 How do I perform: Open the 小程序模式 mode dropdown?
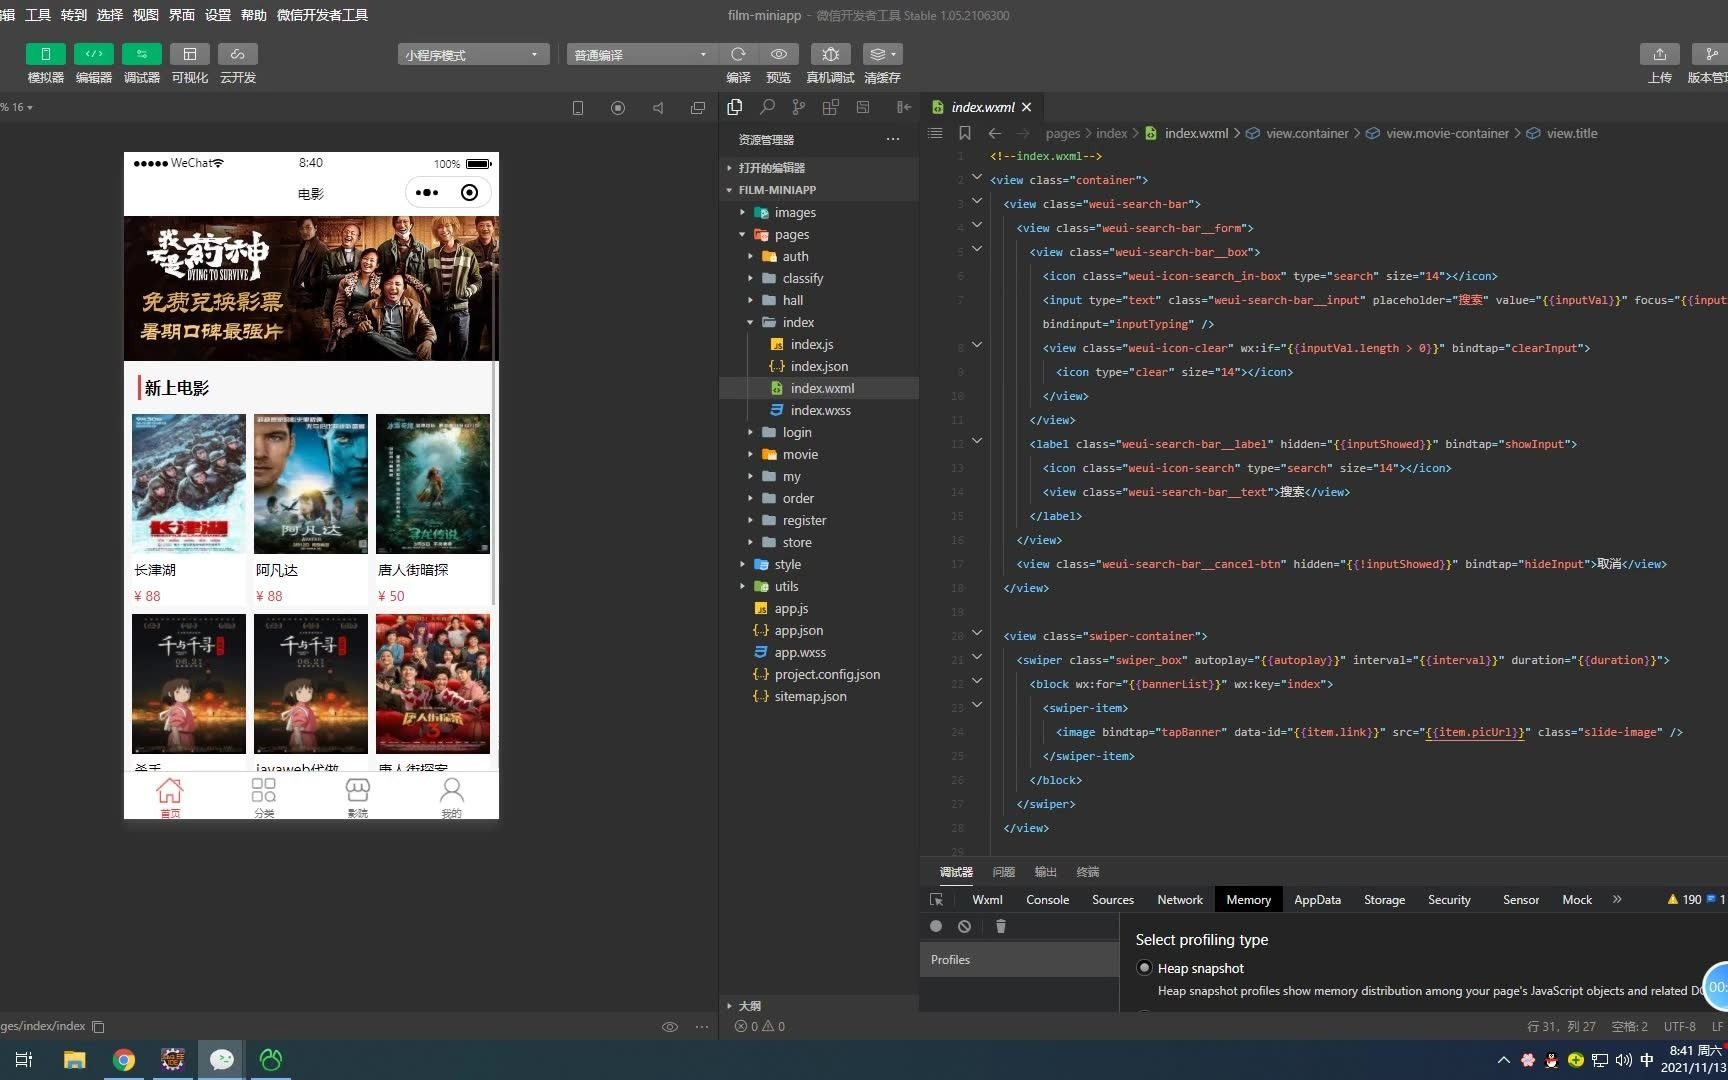473,54
